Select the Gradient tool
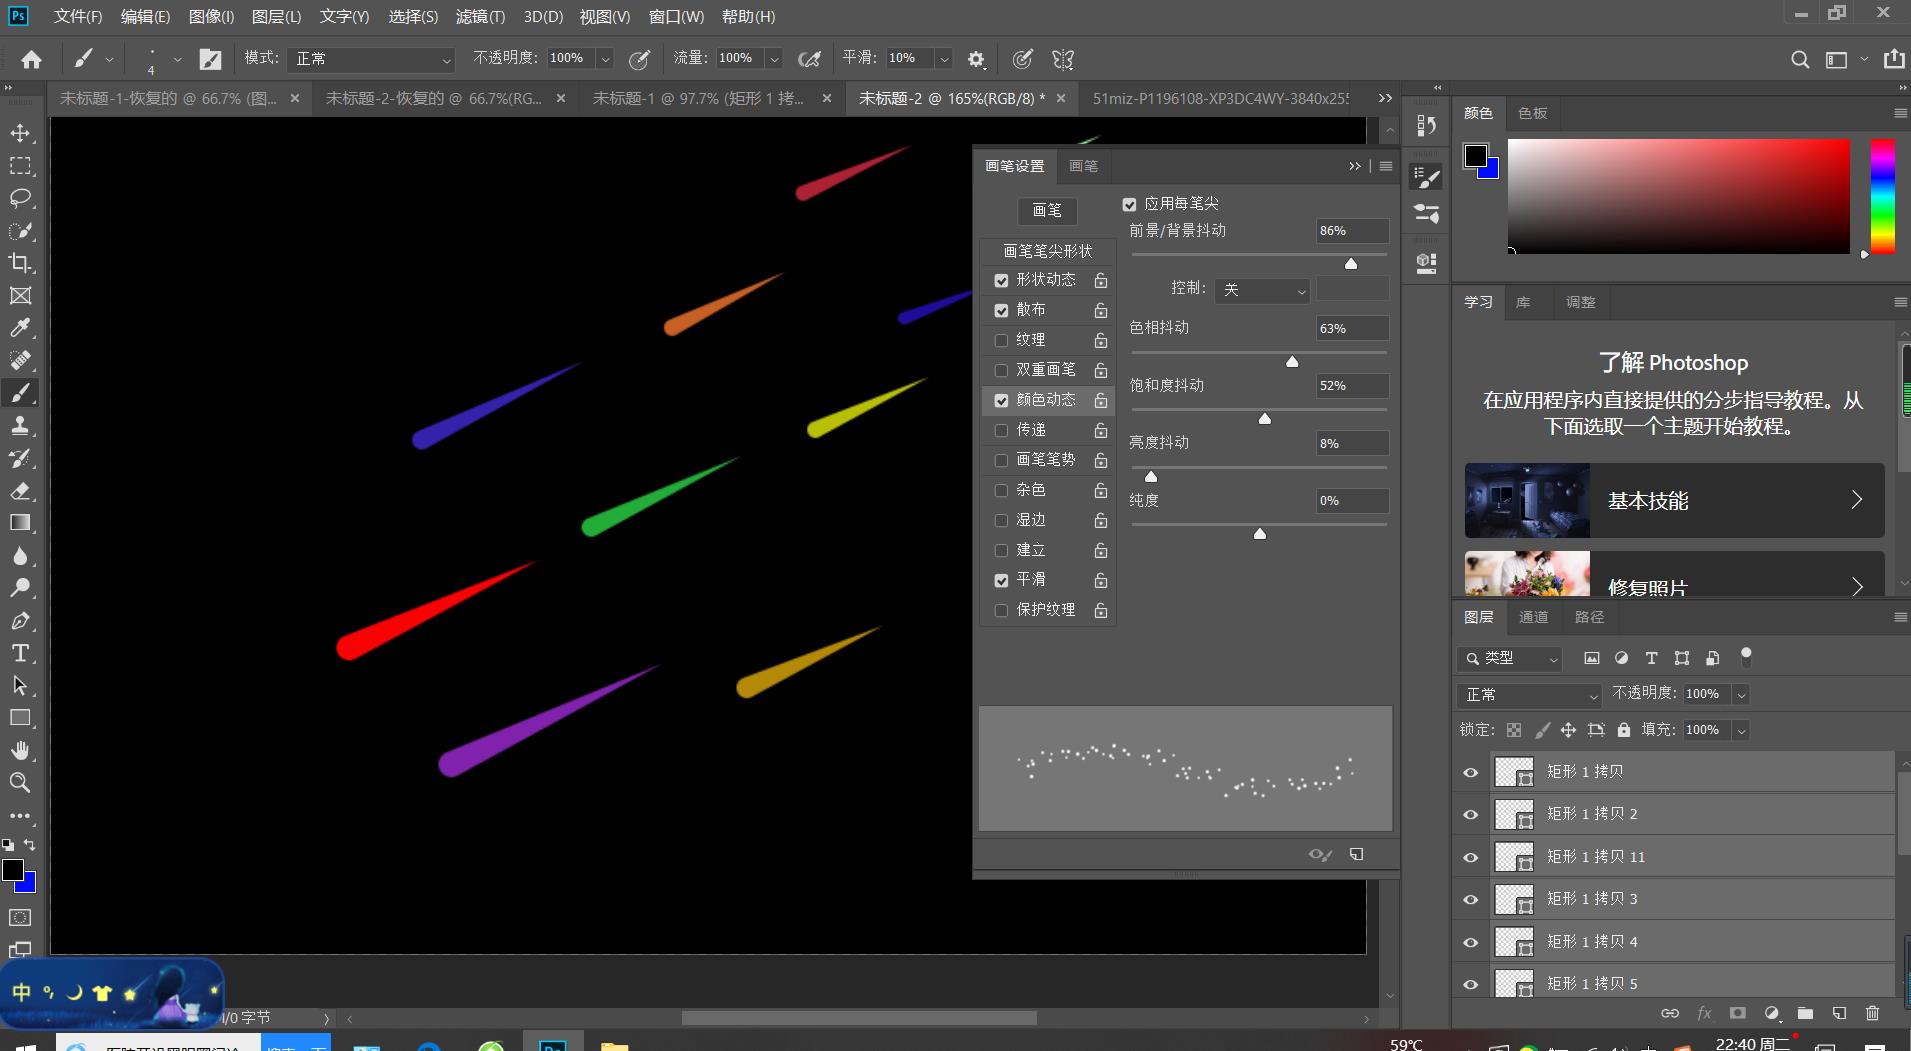This screenshot has width=1911, height=1051. pyautogui.click(x=20, y=523)
